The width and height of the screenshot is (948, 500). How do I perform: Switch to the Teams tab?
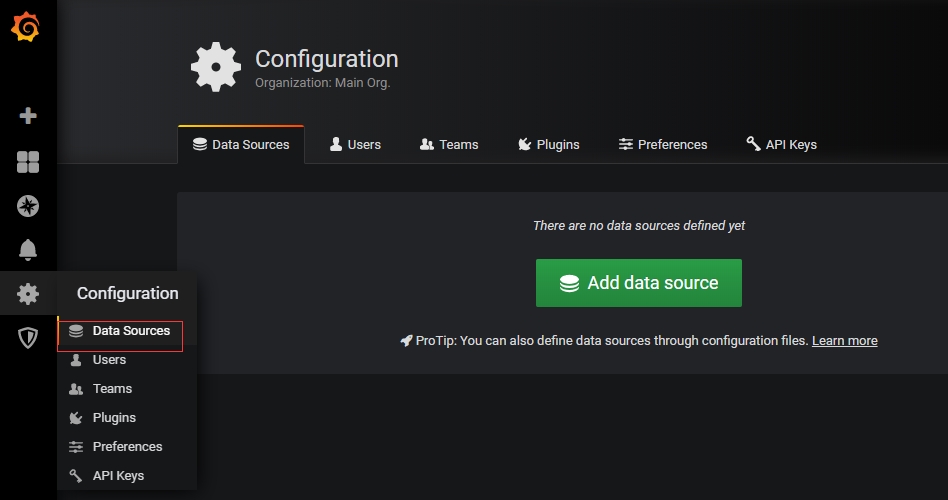click(x=449, y=145)
